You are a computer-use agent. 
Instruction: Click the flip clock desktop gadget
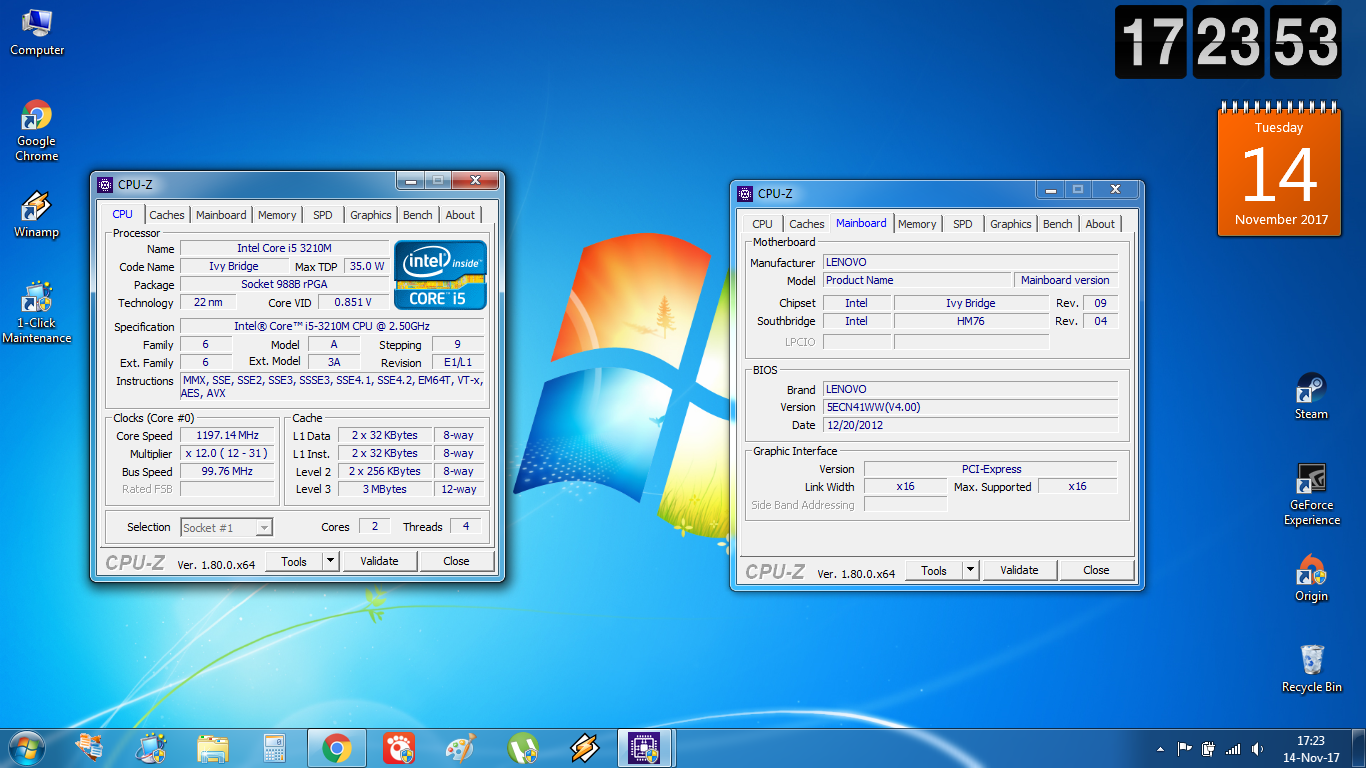pyautogui.click(x=1229, y=42)
